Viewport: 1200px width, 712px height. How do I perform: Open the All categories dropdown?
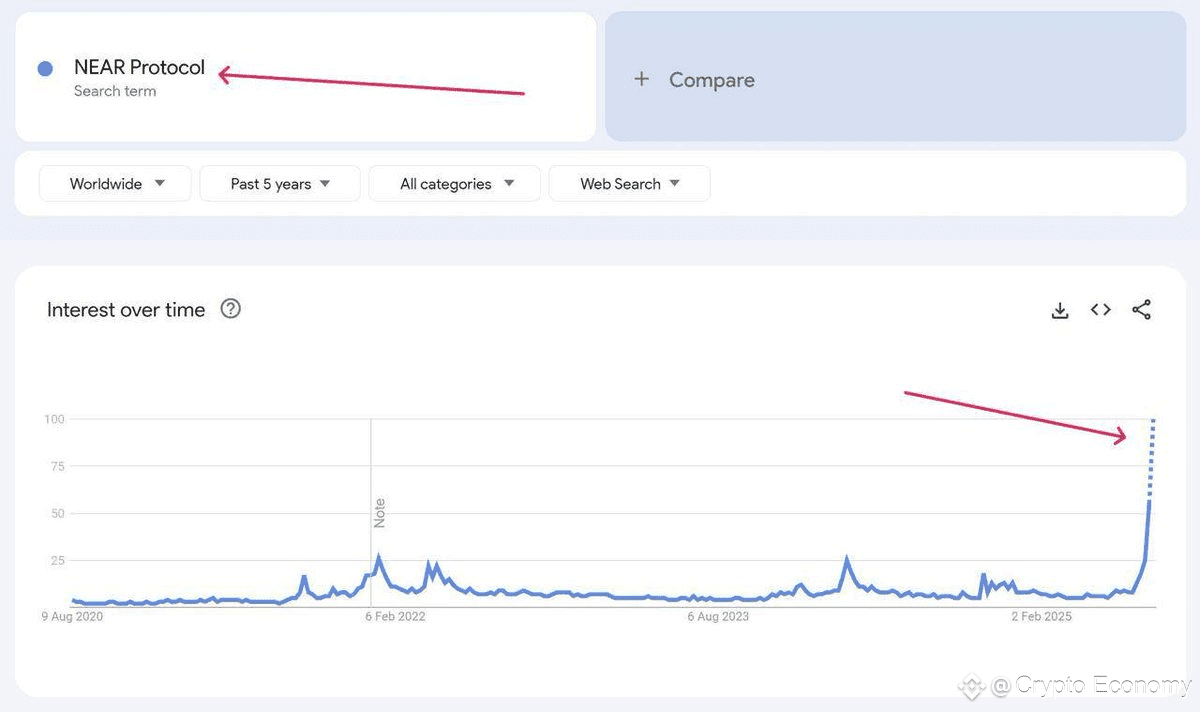tap(455, 184)
